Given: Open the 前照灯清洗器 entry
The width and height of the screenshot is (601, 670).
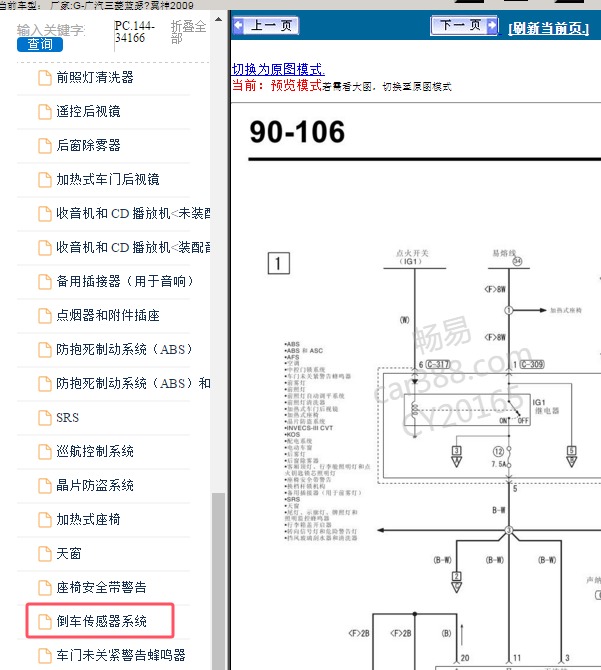Looking at the screenshot, I should [x=95, y=77].
